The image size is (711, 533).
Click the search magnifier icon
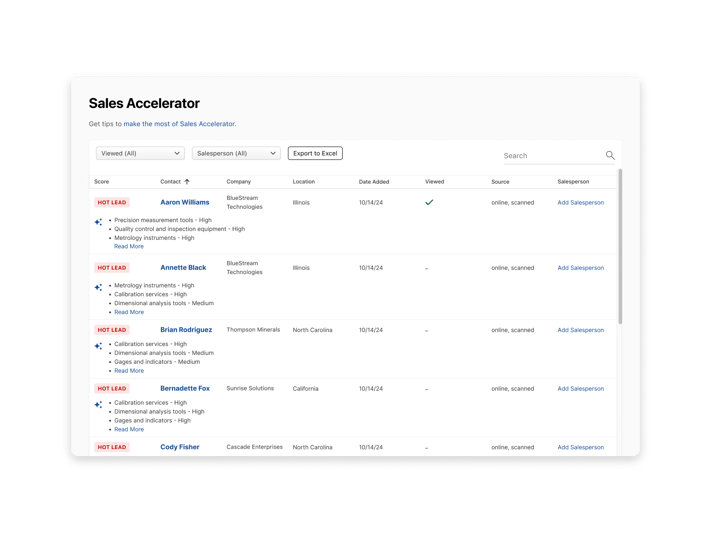[610, 155]
